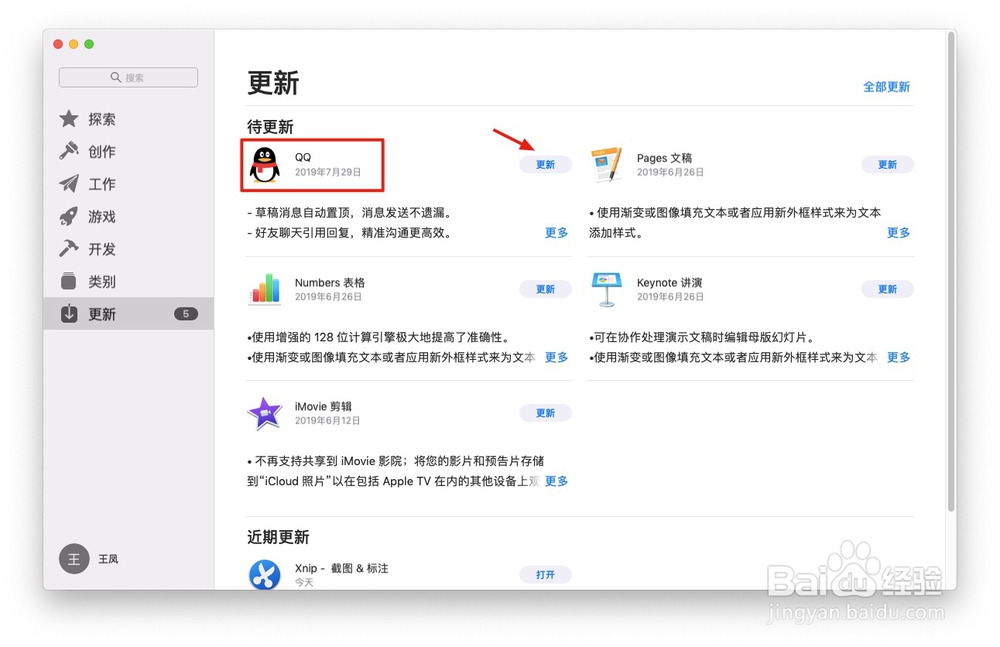Expand 更多 for iMovie release notes
Image resolution: width=1000 pixels, height=647 pixels.
556,481
